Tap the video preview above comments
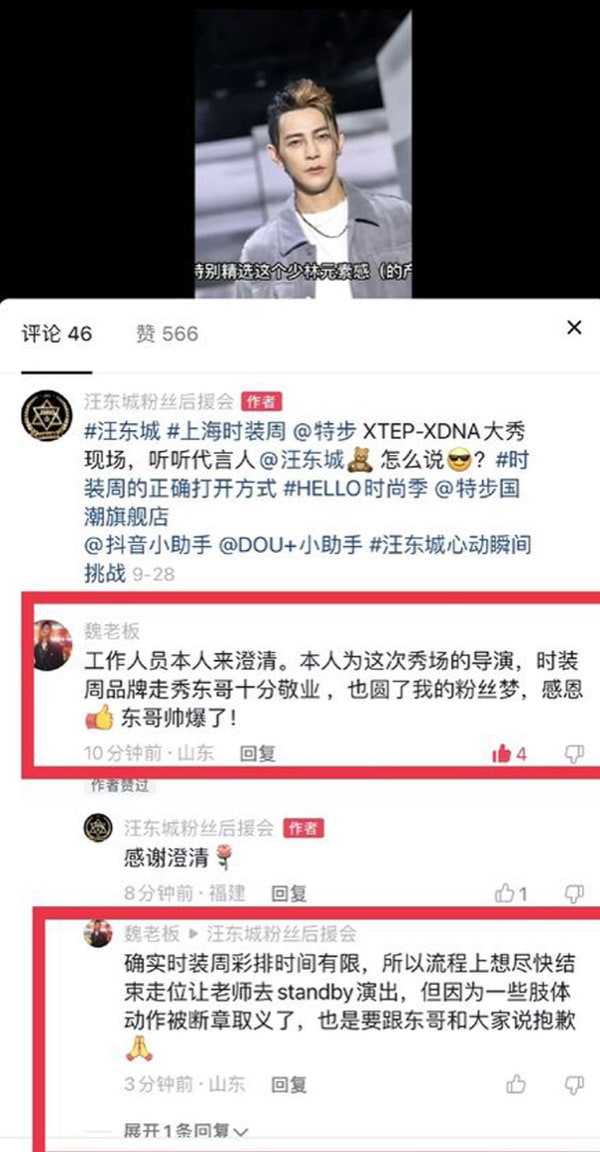Image resolution: width=600 pixels, height=1152 pixels. [303, 154]
